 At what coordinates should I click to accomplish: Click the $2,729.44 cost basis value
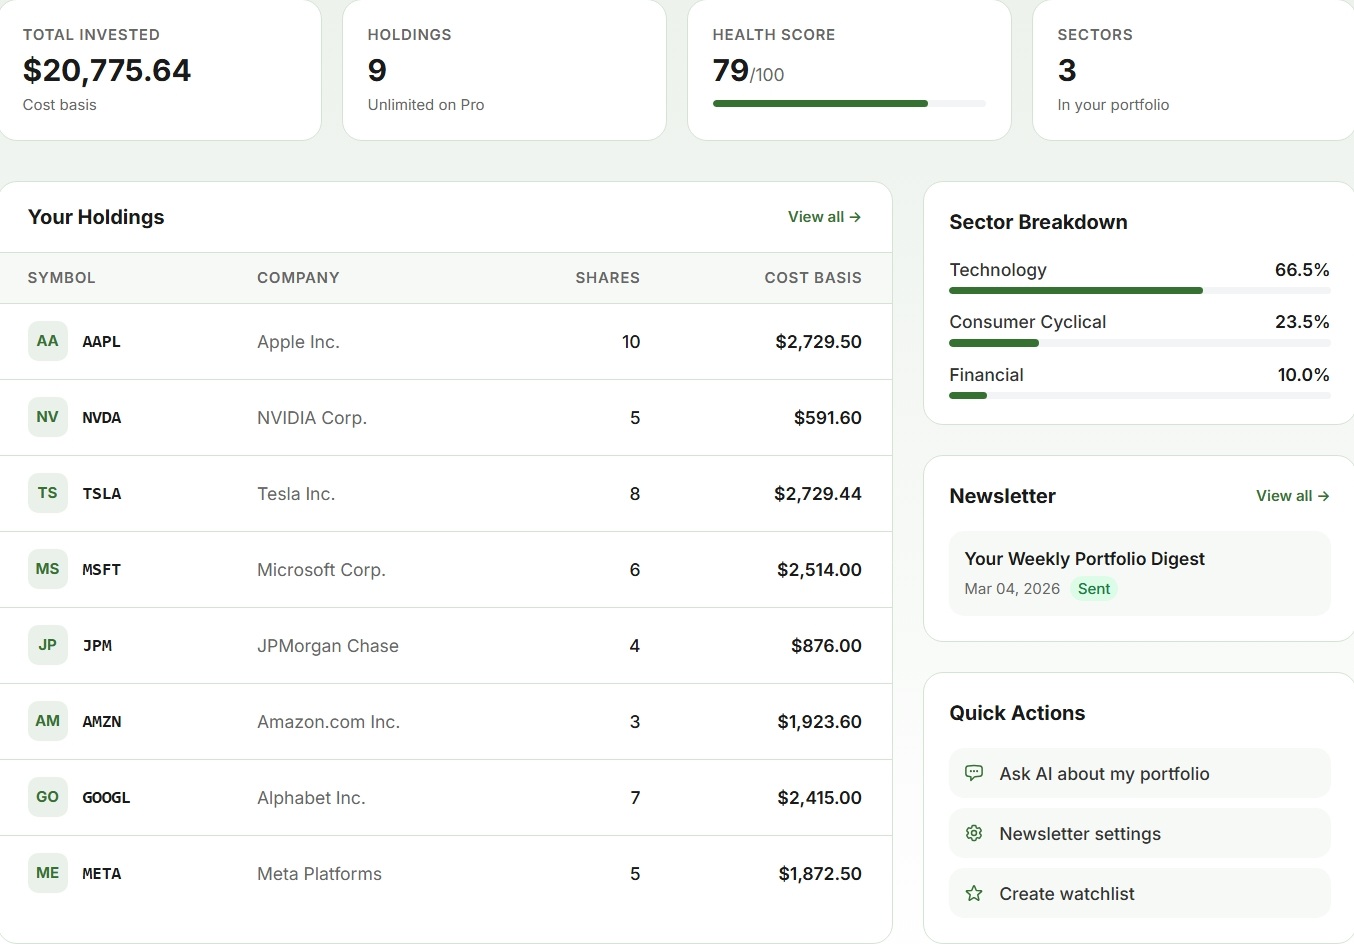tap(817, 494)
